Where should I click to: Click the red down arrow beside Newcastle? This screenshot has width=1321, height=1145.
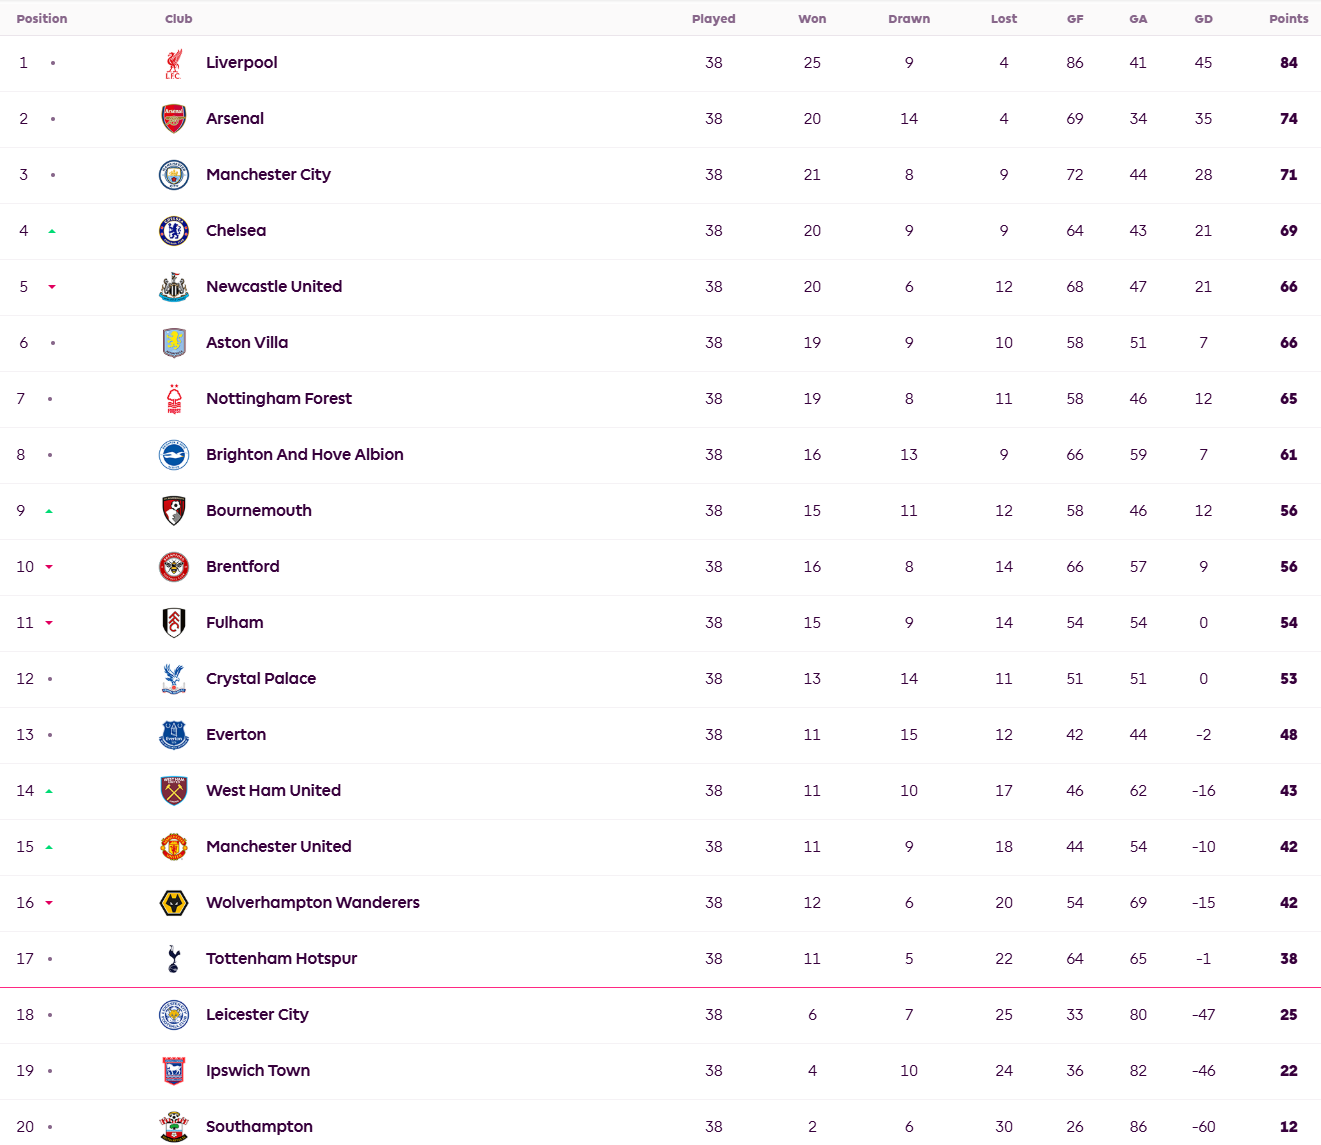[52, 287]
